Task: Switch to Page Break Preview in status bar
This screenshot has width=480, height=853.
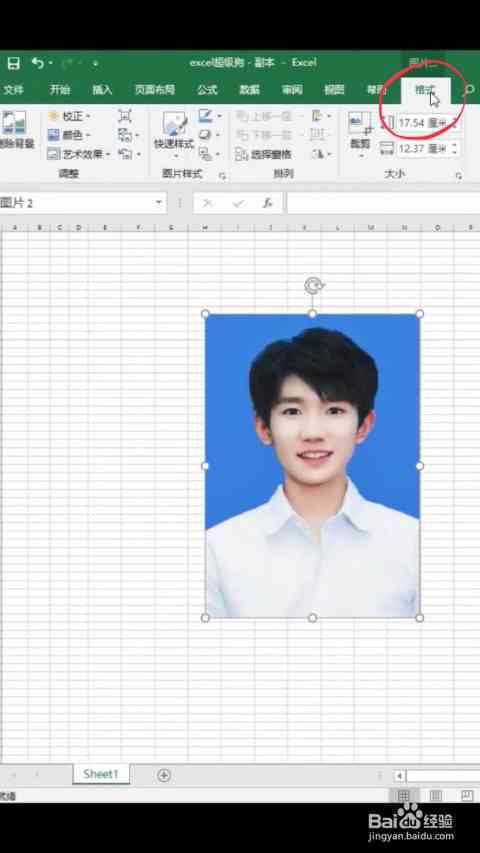Action: click(x=467, y=796)
